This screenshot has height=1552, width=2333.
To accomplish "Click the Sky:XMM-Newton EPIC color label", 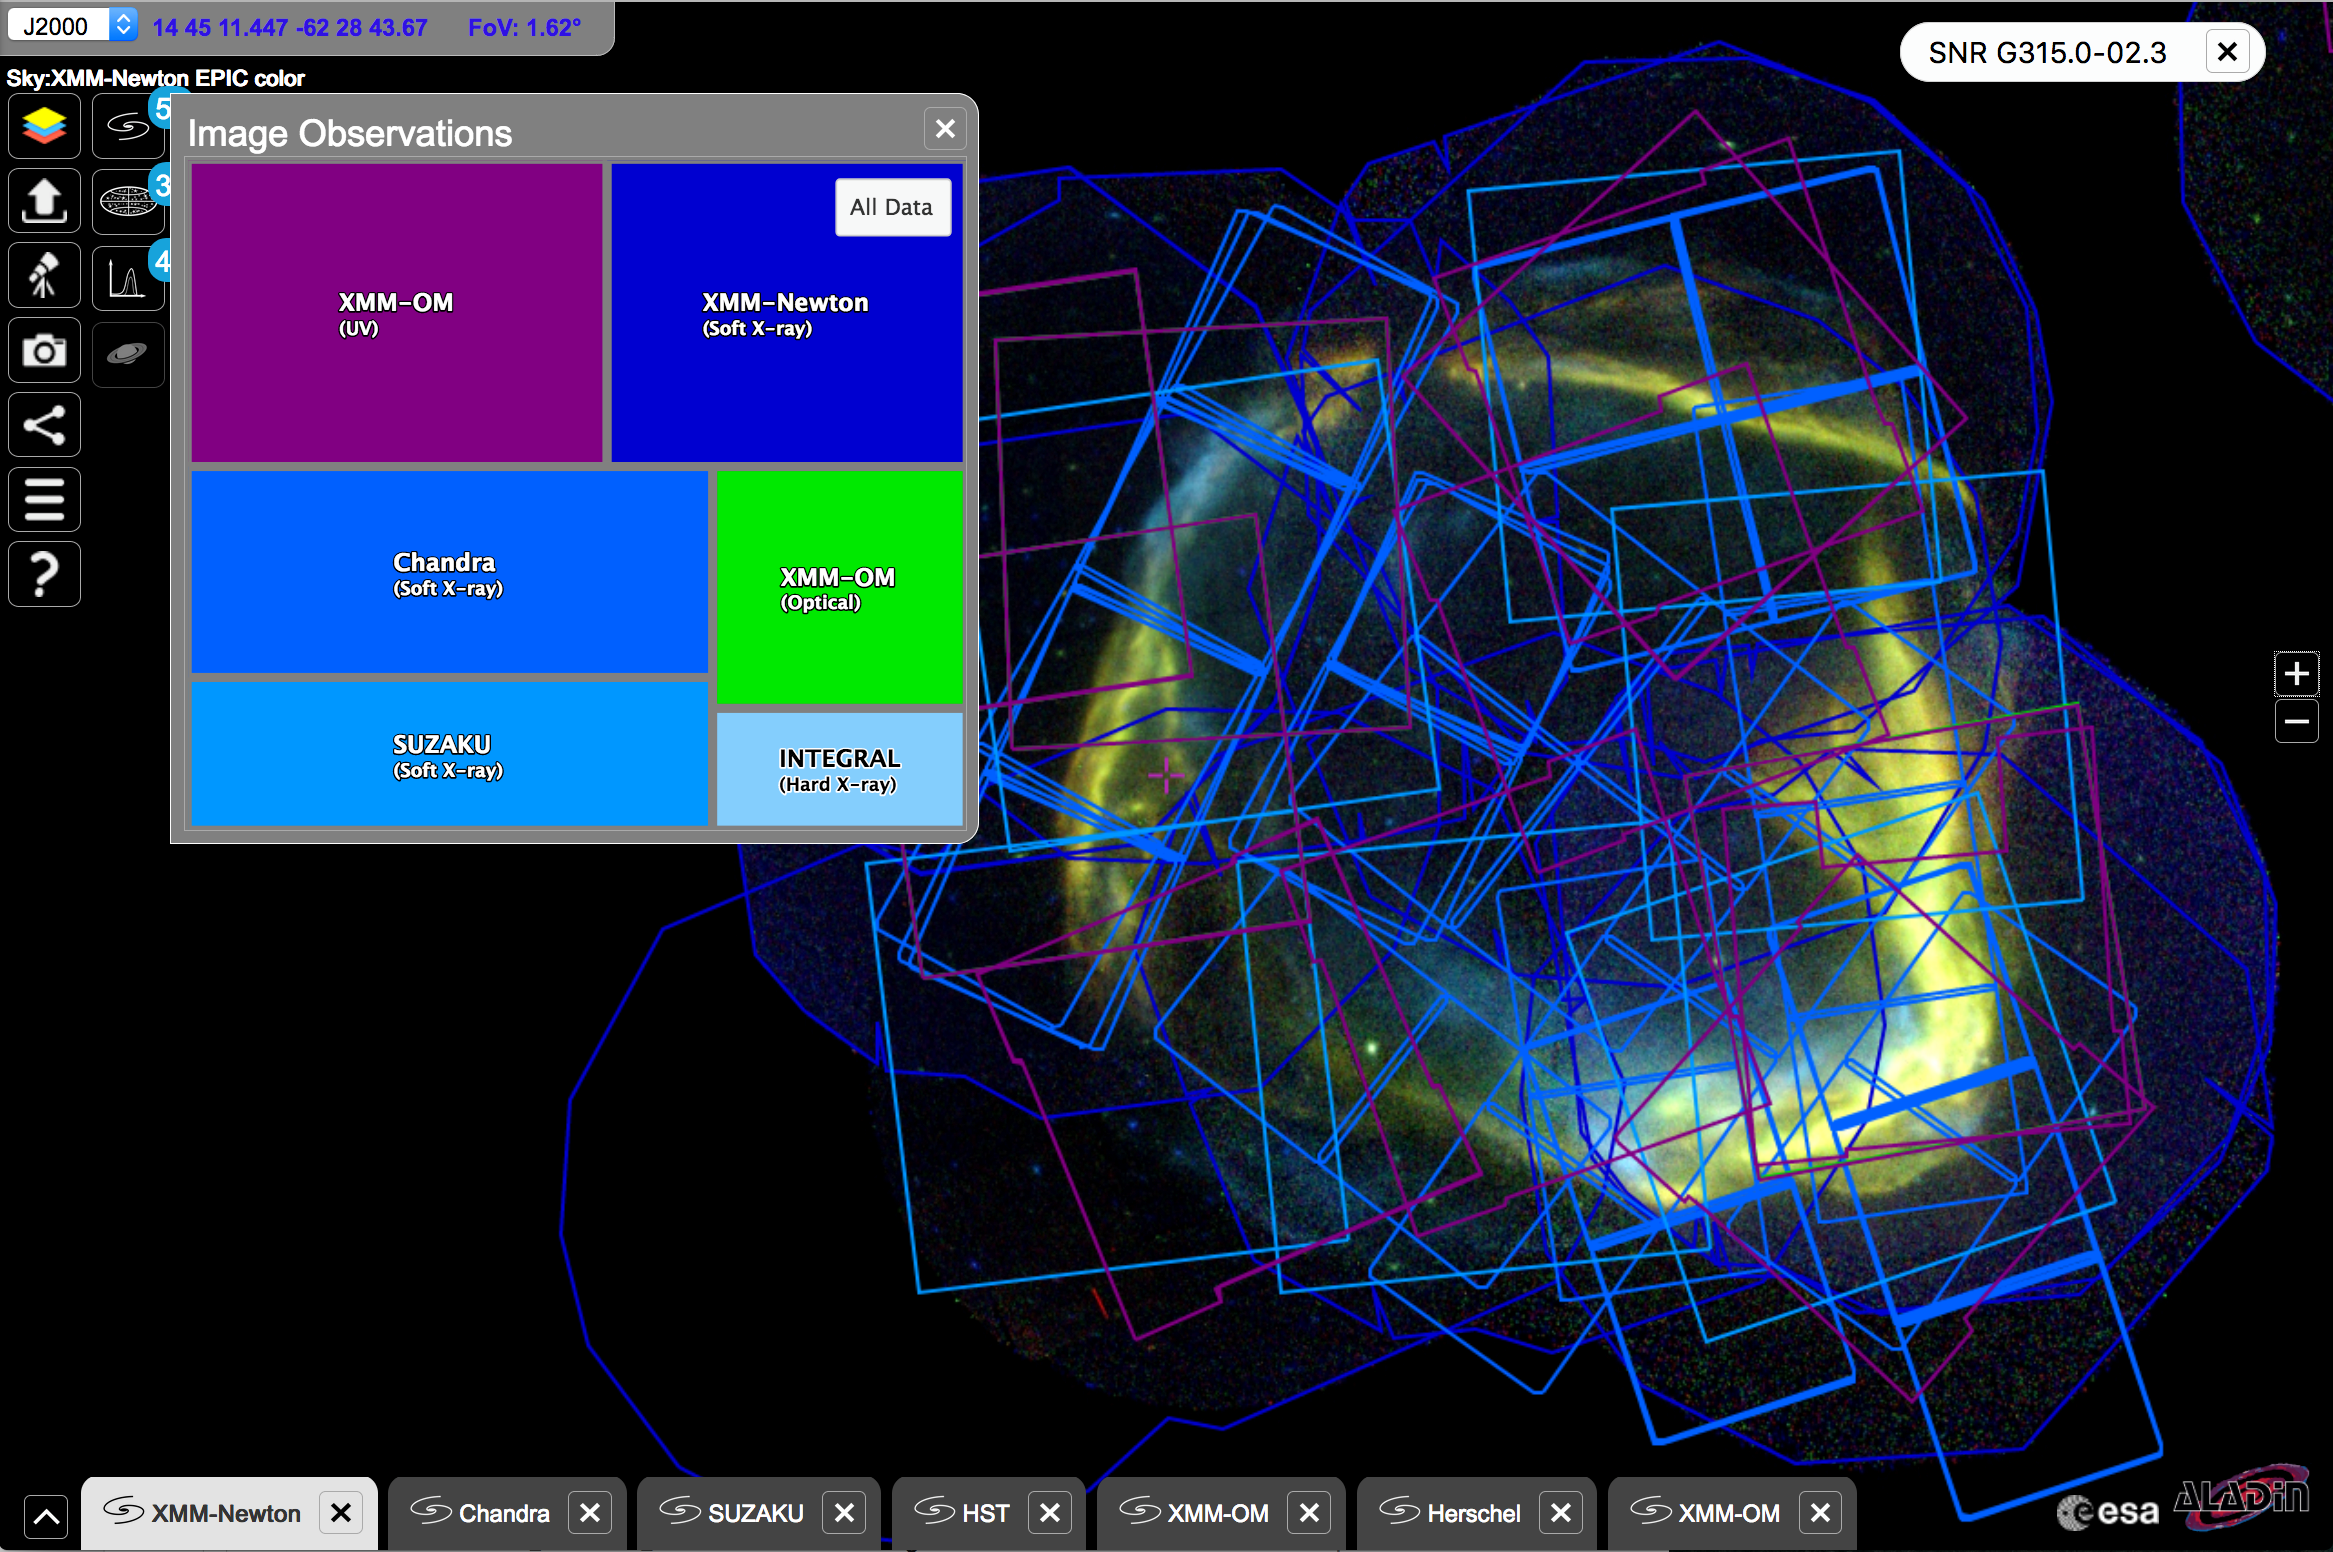I will (155, 78).
